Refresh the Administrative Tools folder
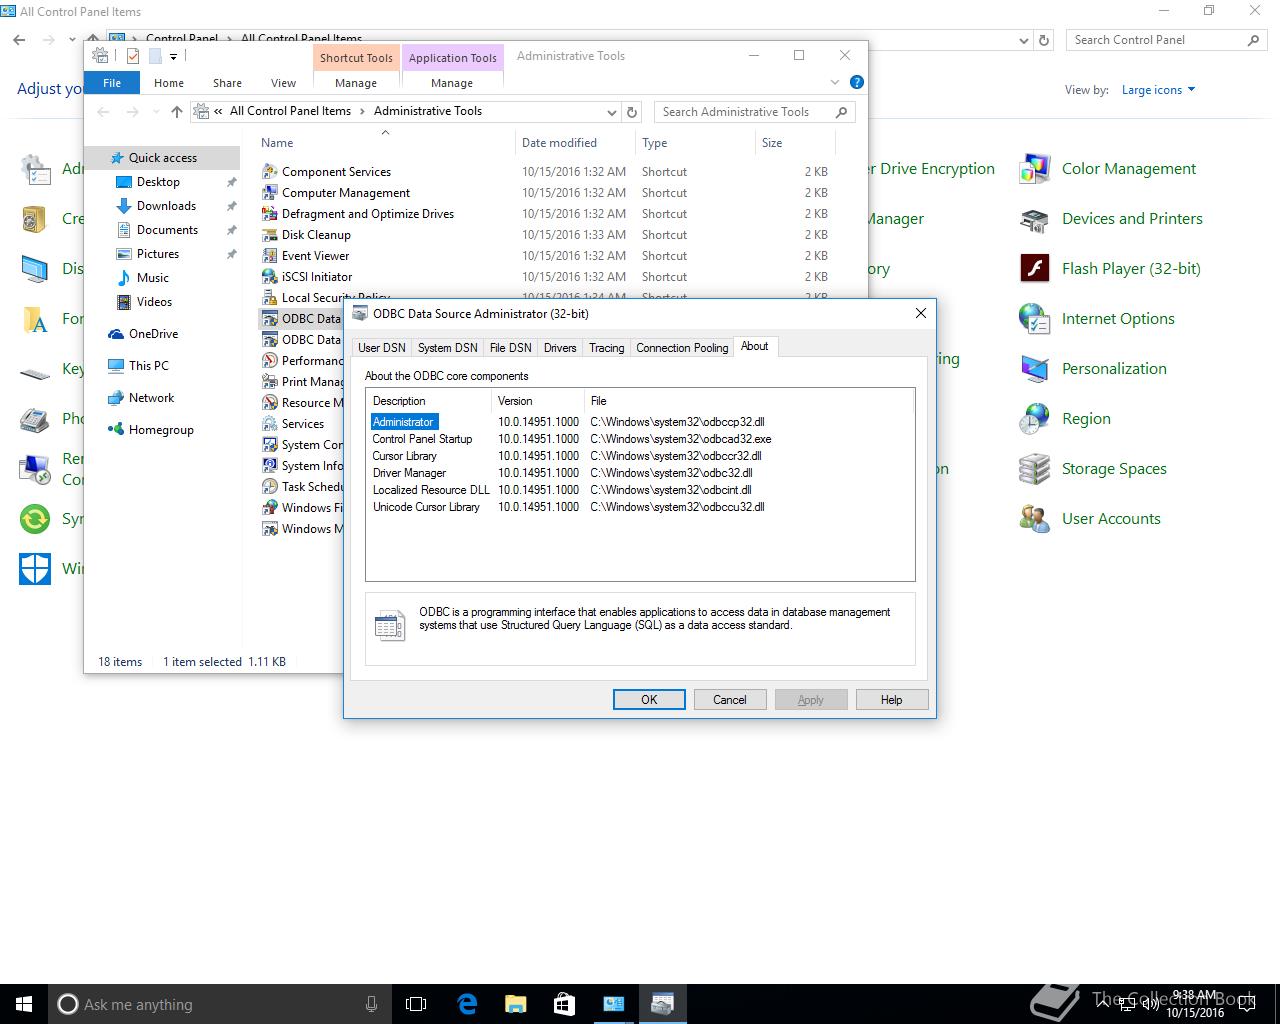The height and width of the screenshot is (1024, 1280). (x=632, y=112)
